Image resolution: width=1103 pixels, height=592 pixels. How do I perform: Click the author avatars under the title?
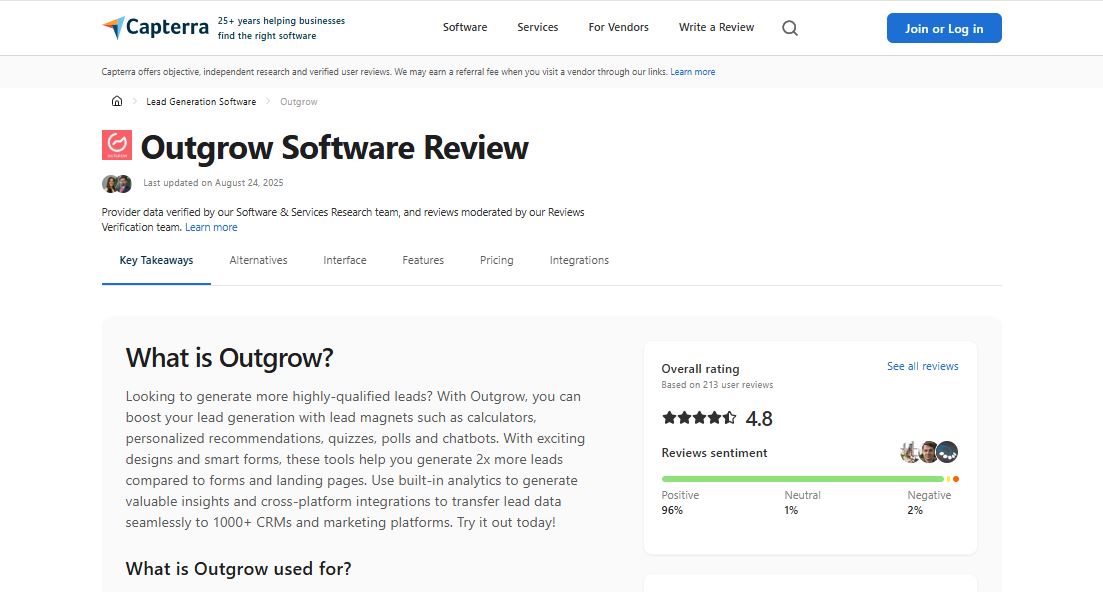(x=117, y=184)
